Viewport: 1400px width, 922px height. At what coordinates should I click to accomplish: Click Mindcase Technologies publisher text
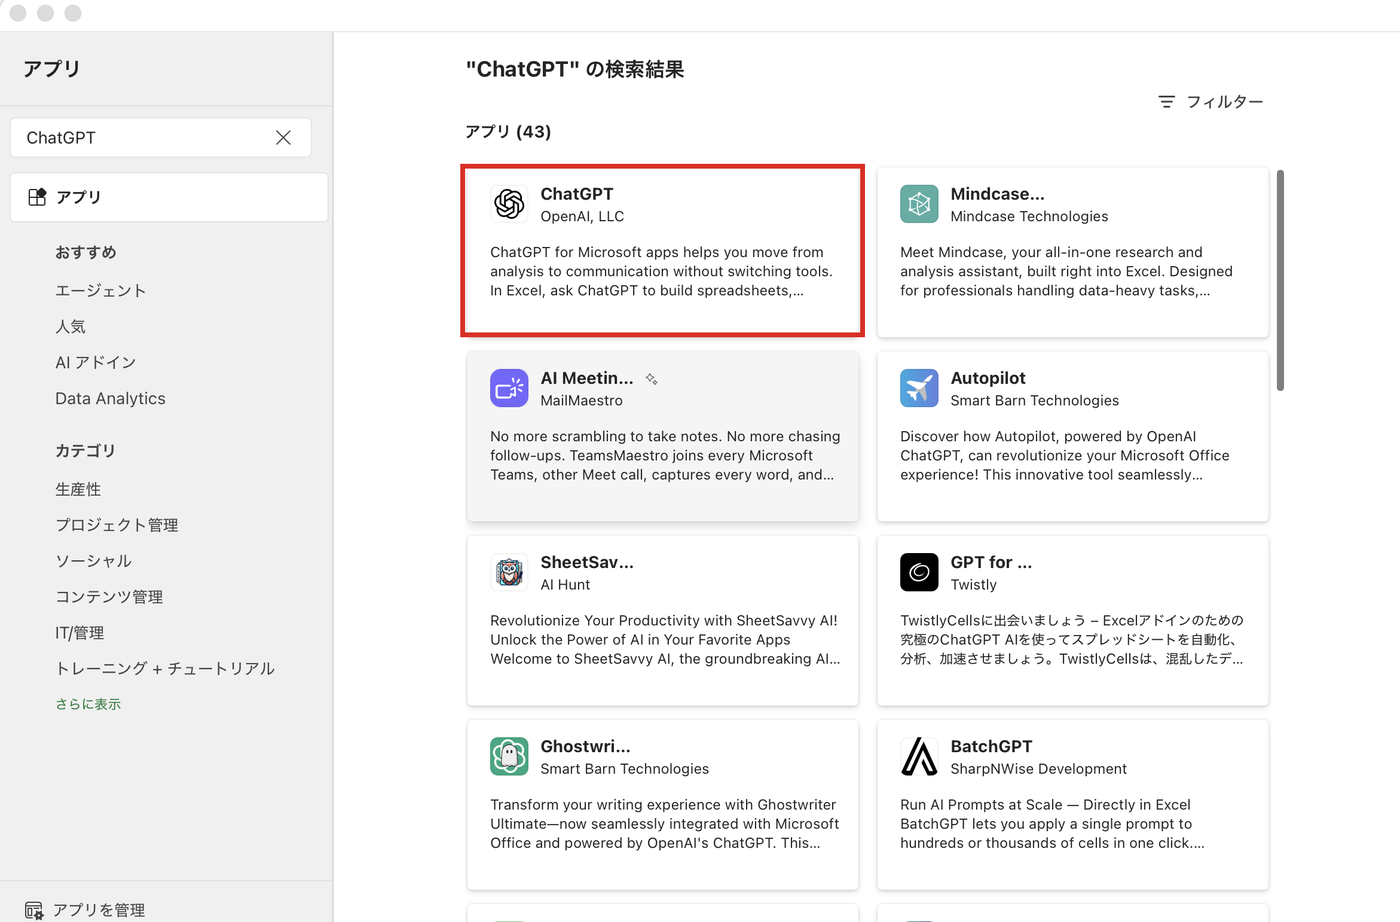tap(1029, 216)
